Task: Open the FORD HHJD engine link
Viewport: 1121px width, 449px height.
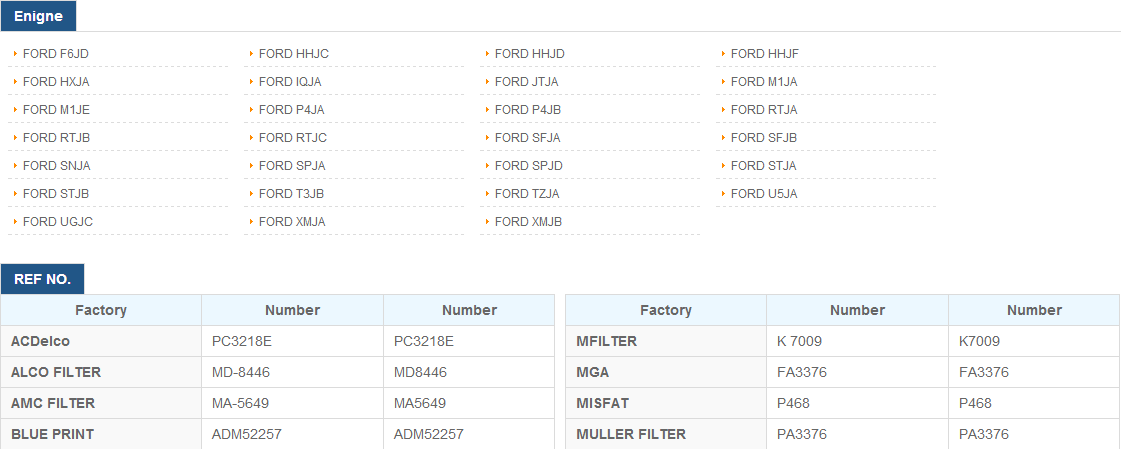Action: [x=530, y=54]
